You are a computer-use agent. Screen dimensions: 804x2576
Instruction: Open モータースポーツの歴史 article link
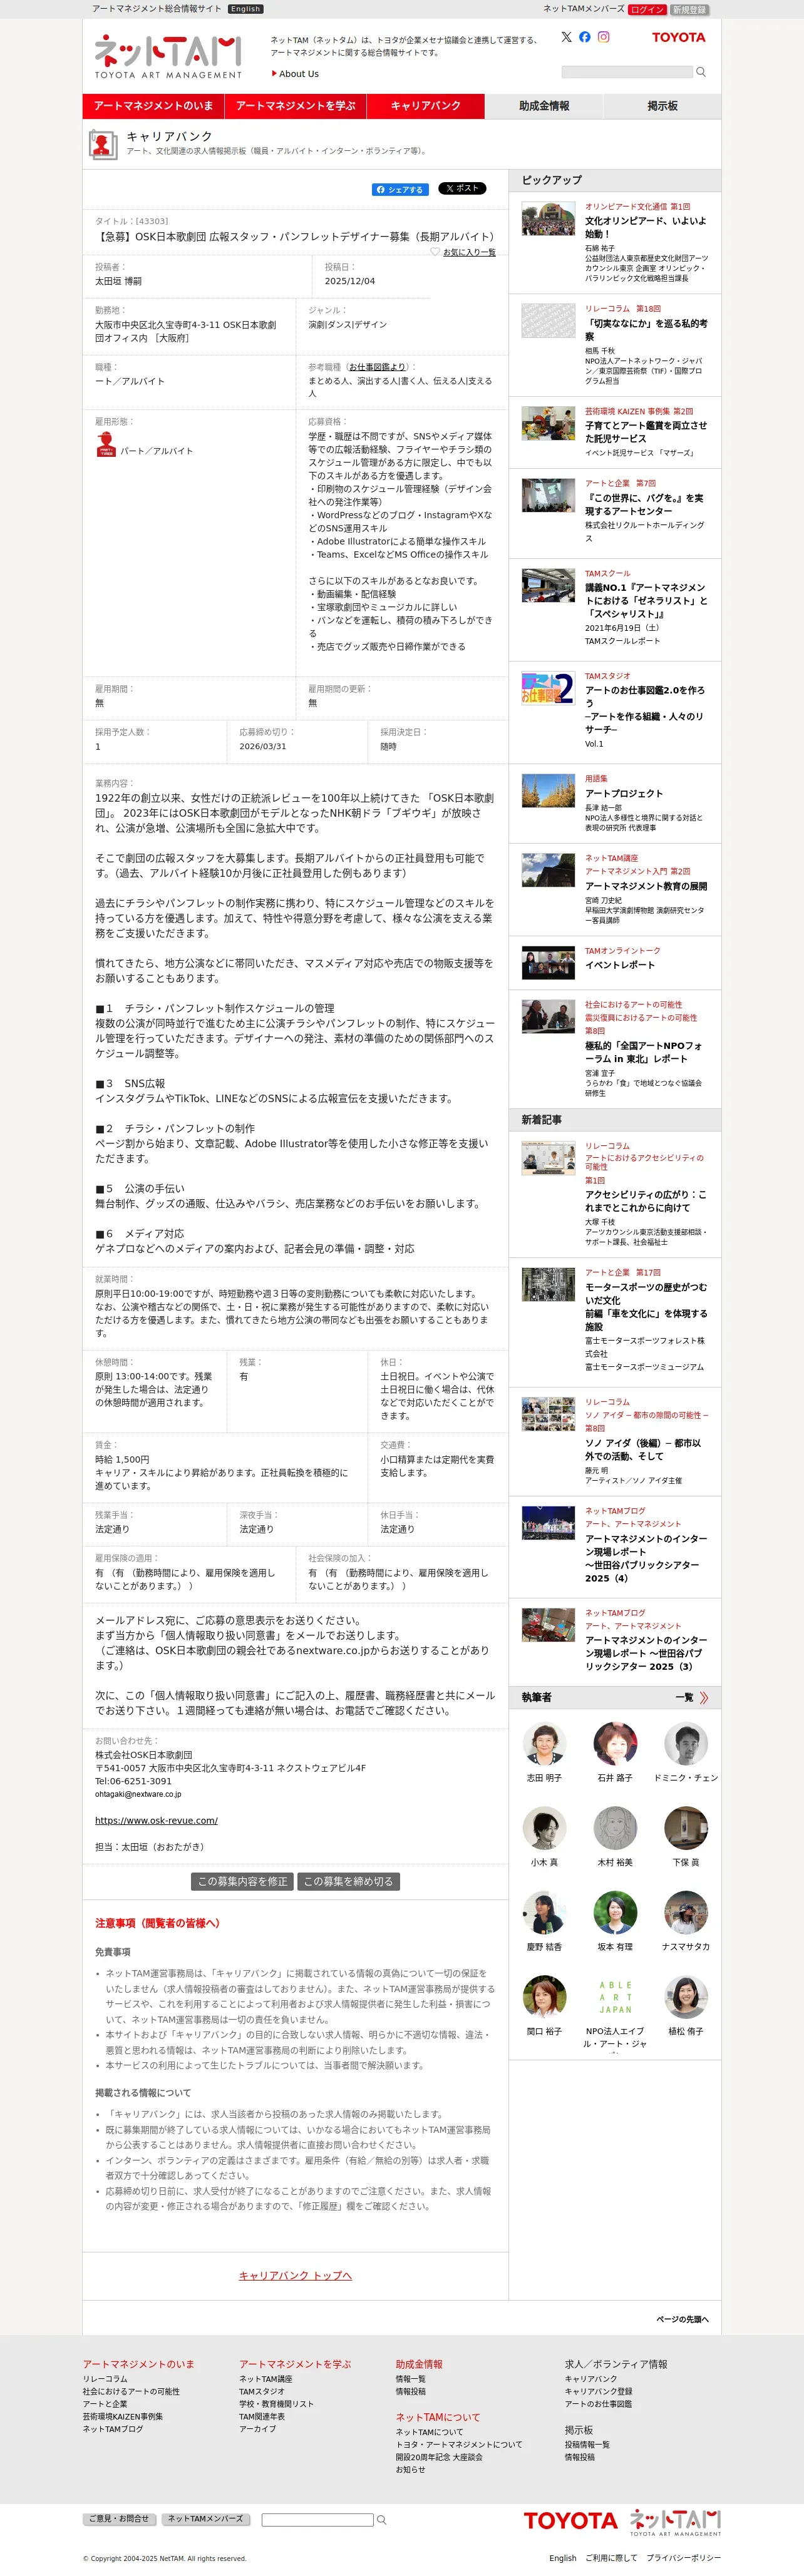coord(646,1306)
